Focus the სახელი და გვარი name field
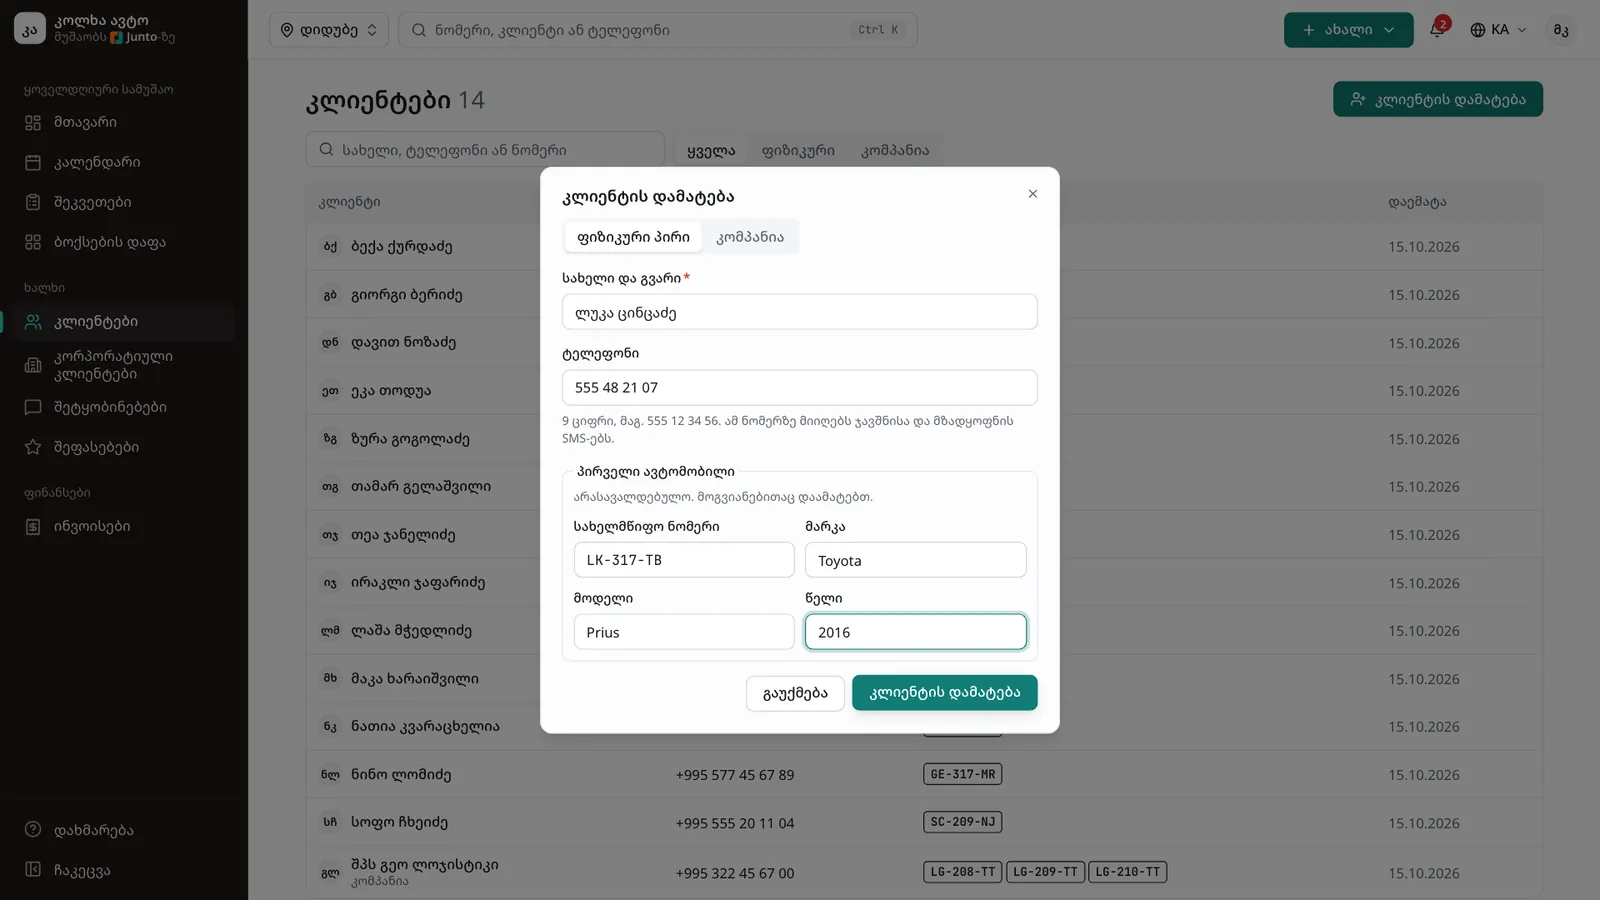The image size is (1600, 900). tap(800, 312)
